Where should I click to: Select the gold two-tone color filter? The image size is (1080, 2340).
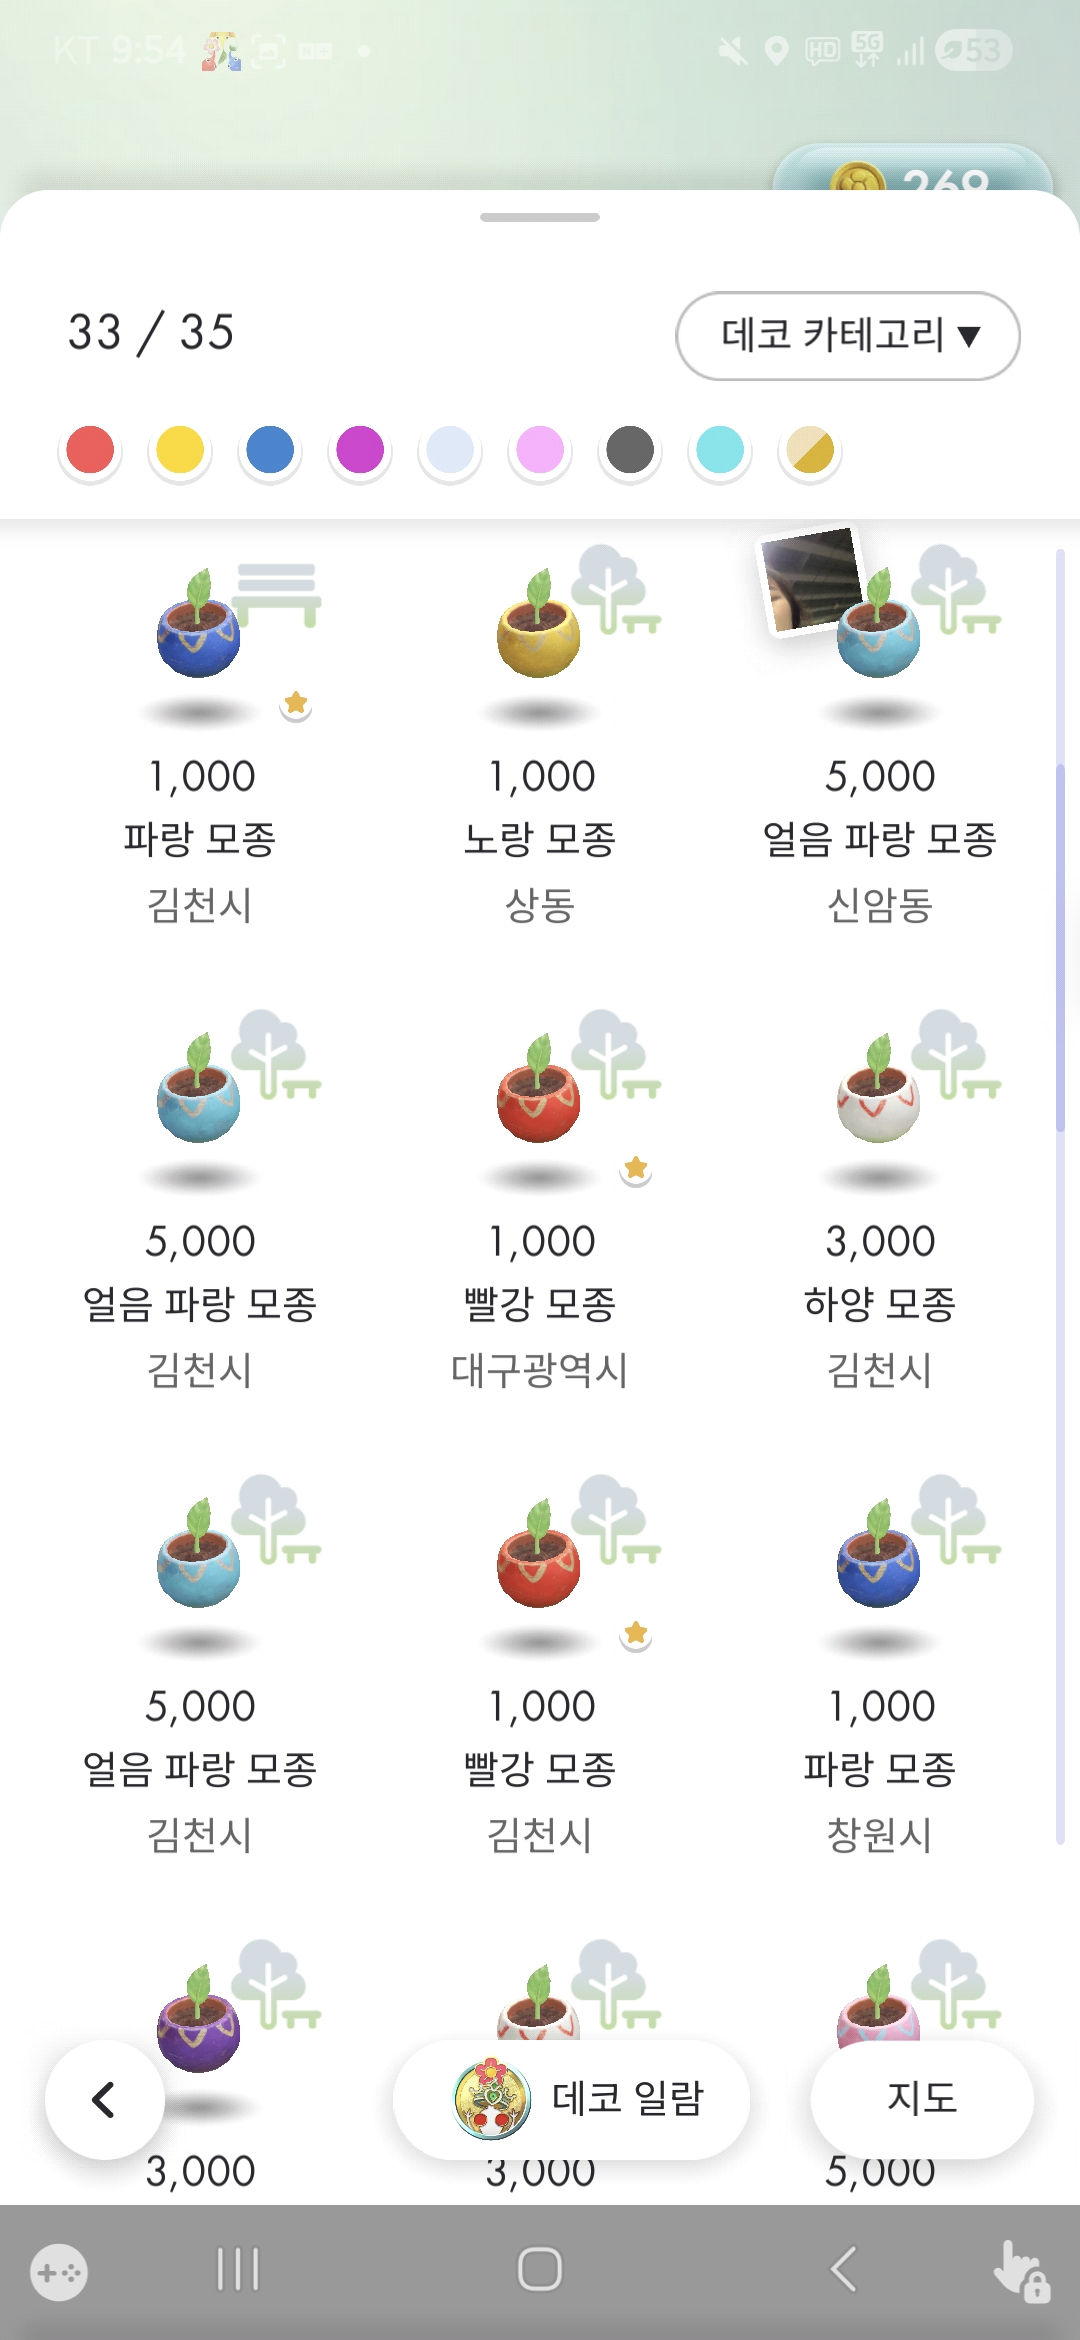pos(810,450)
